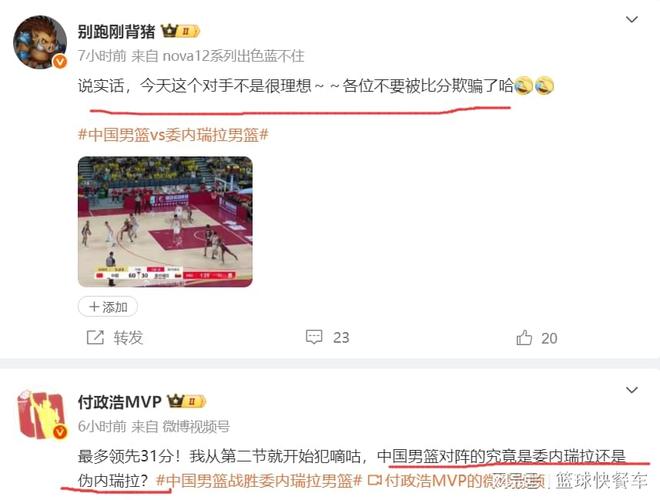Open username 别跑刚背猪
The width and height of the screenshot is (660, 500).
point(117,32)
